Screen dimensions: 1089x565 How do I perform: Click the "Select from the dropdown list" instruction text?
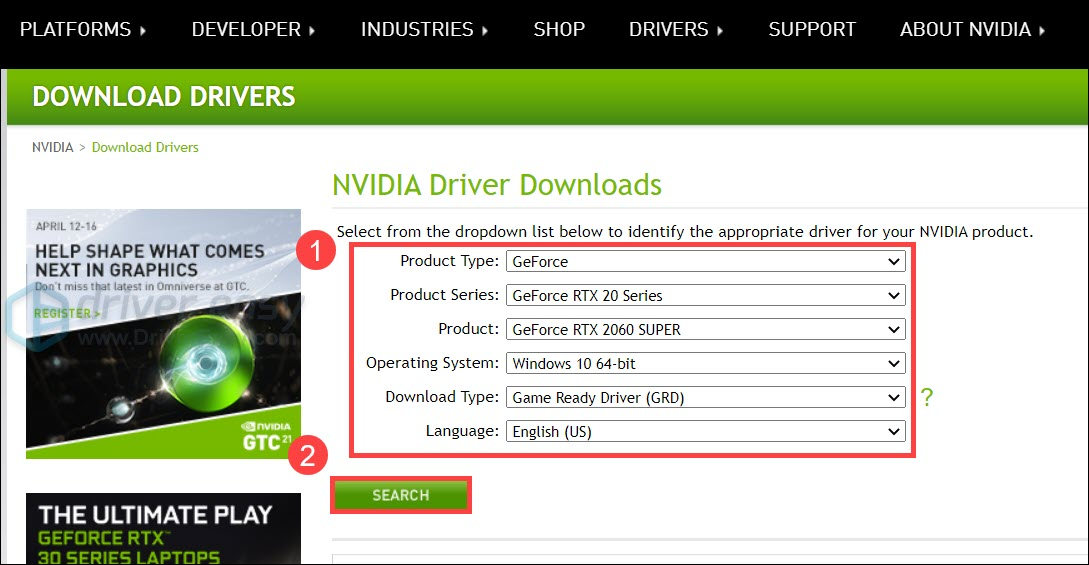click(685, 232)
